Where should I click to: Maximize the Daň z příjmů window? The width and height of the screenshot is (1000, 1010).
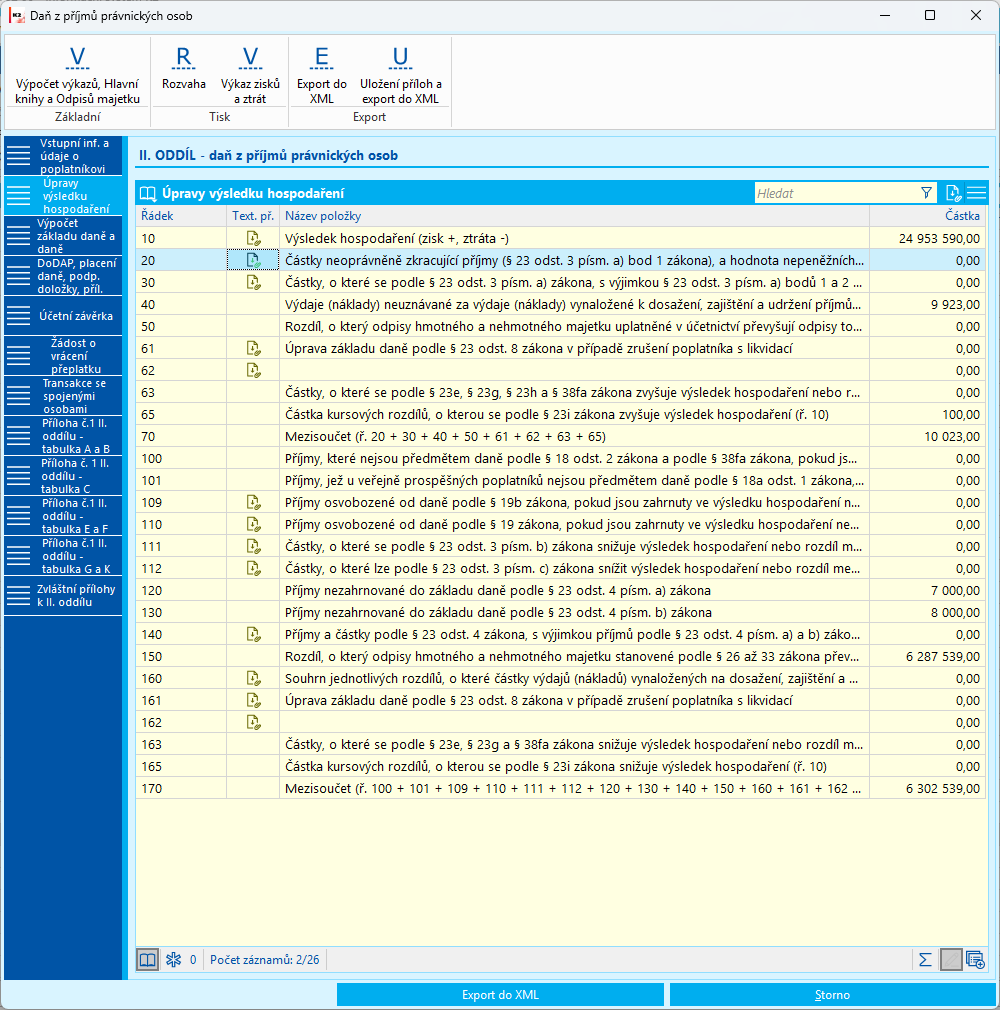tap(930, 15)
